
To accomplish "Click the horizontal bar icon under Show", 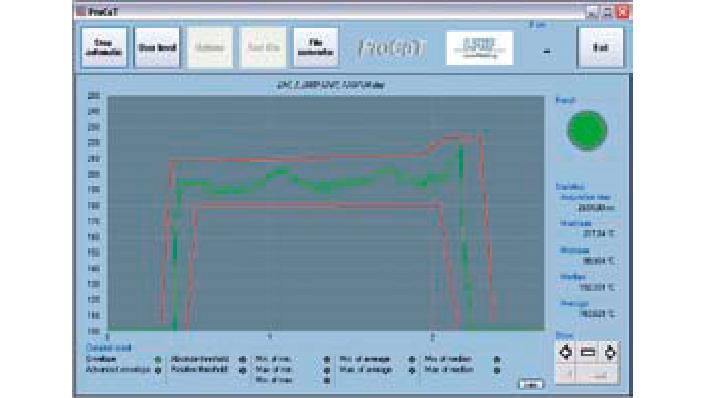I will (x=588, y=352).
